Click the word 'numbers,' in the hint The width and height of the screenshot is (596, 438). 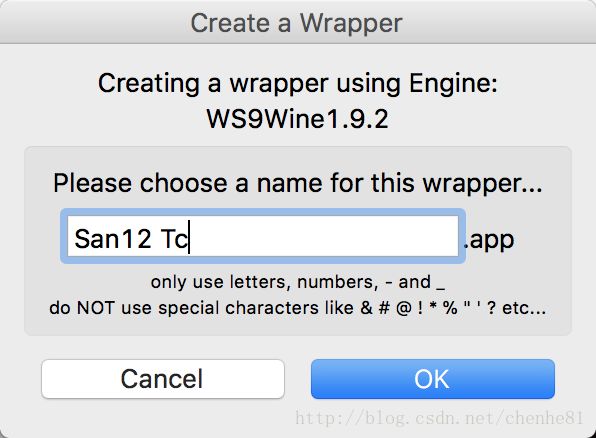338,282
